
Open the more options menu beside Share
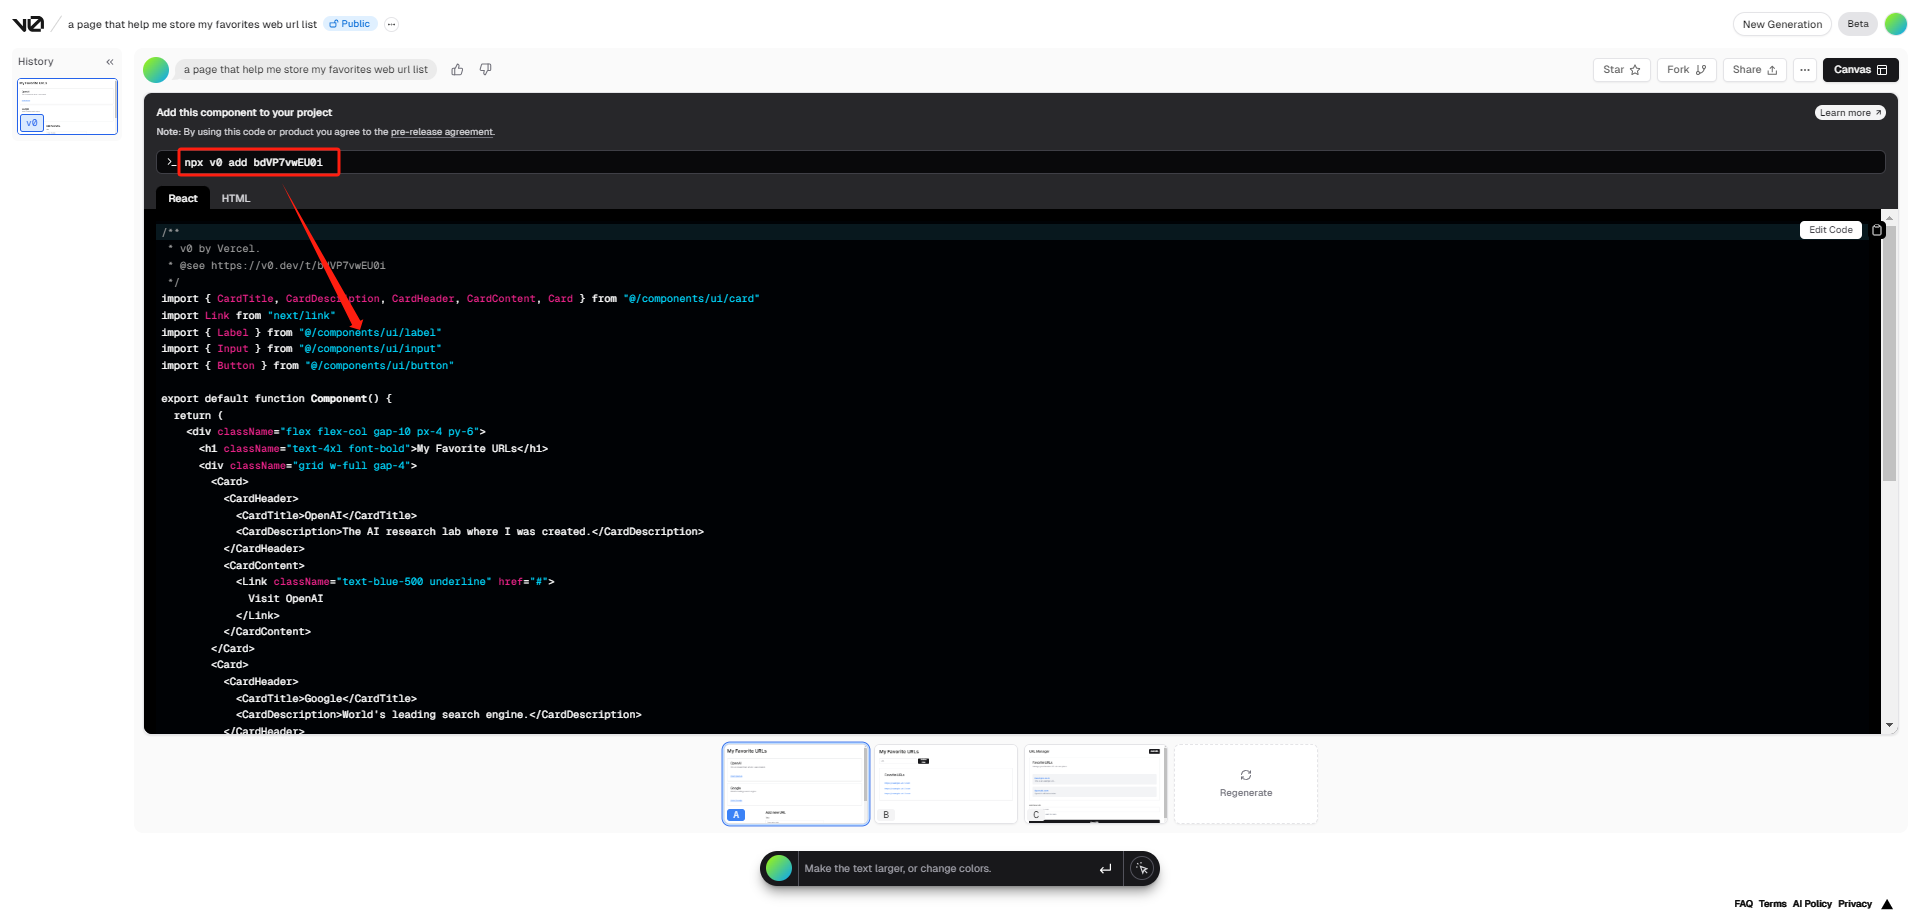click(1804, 70)
